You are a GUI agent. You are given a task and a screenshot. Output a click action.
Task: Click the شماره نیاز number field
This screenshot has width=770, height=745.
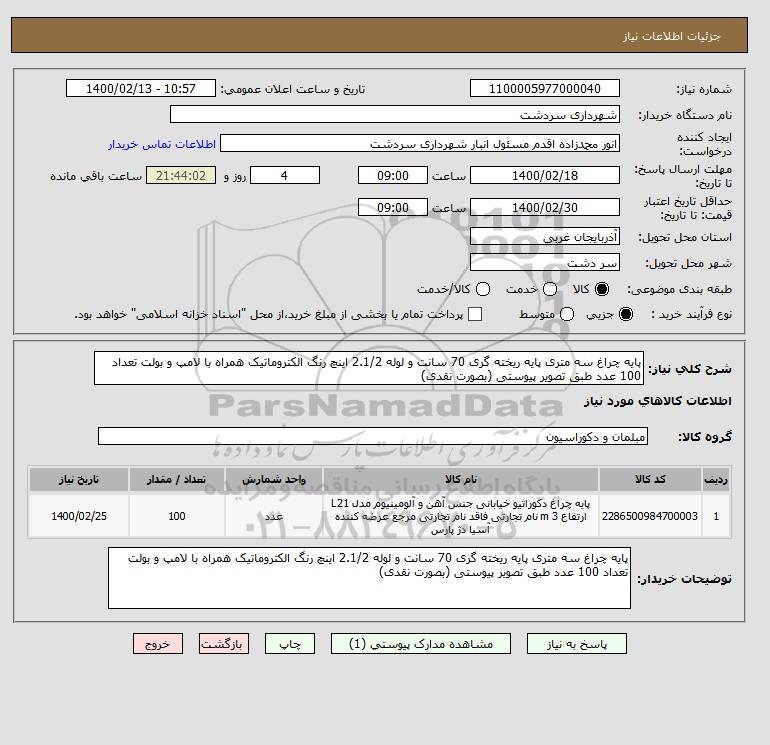click(x=545, y=88)
